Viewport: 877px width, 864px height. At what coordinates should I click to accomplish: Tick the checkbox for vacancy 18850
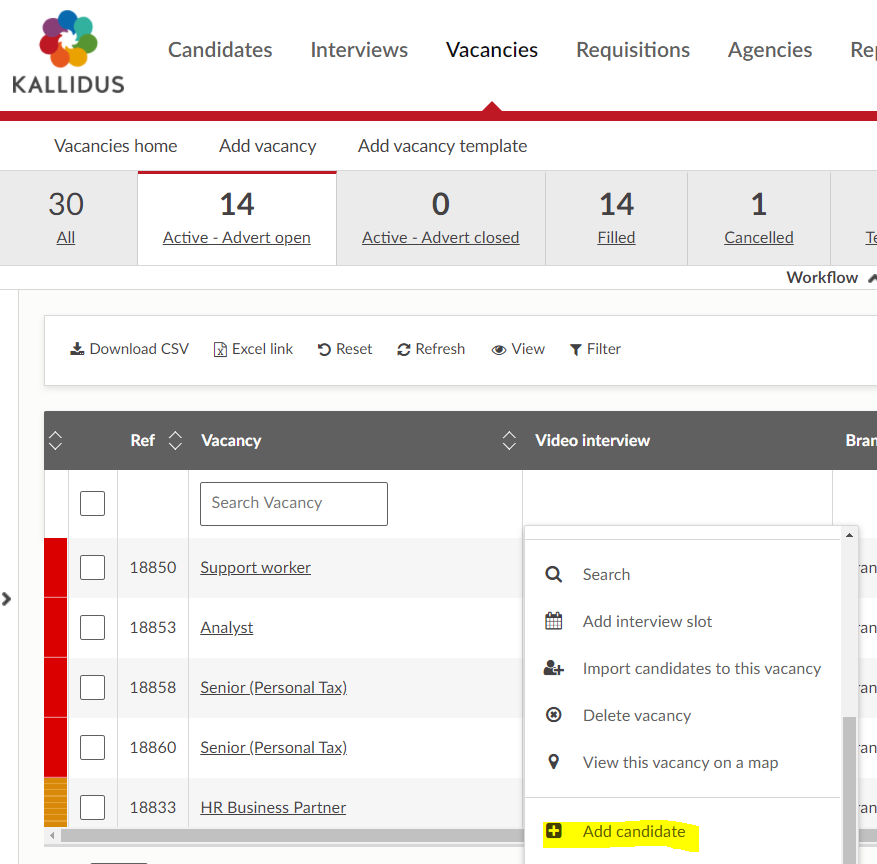92,567
